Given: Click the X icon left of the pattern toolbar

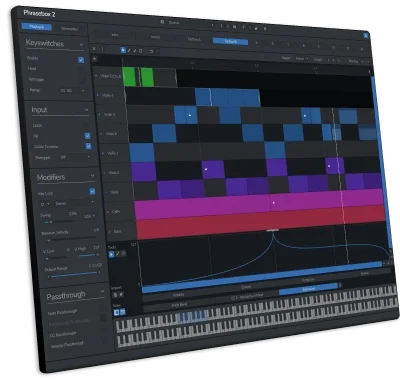Looking at the screenshot, I should (94, 49).
